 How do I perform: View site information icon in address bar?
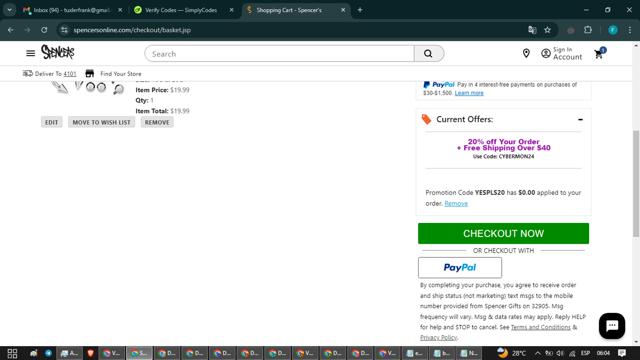tap(64, 30)
